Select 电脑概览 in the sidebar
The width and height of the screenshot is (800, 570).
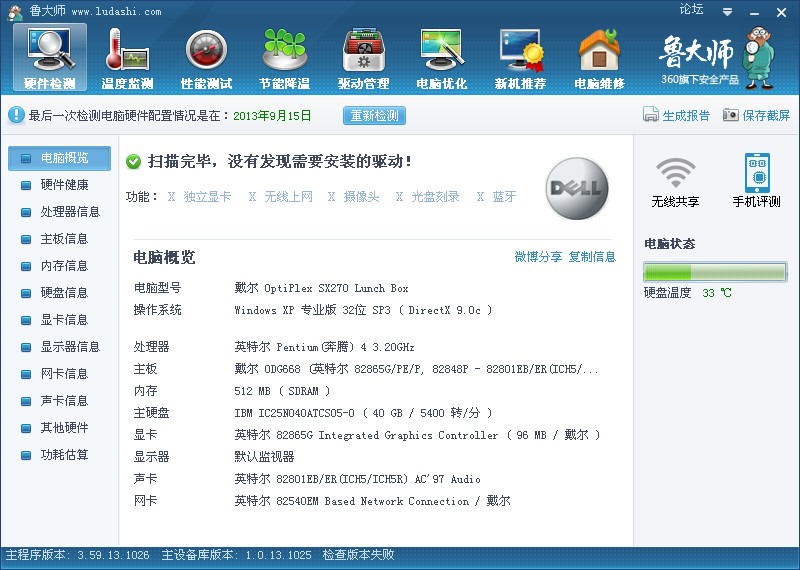(x=60, y=158)
